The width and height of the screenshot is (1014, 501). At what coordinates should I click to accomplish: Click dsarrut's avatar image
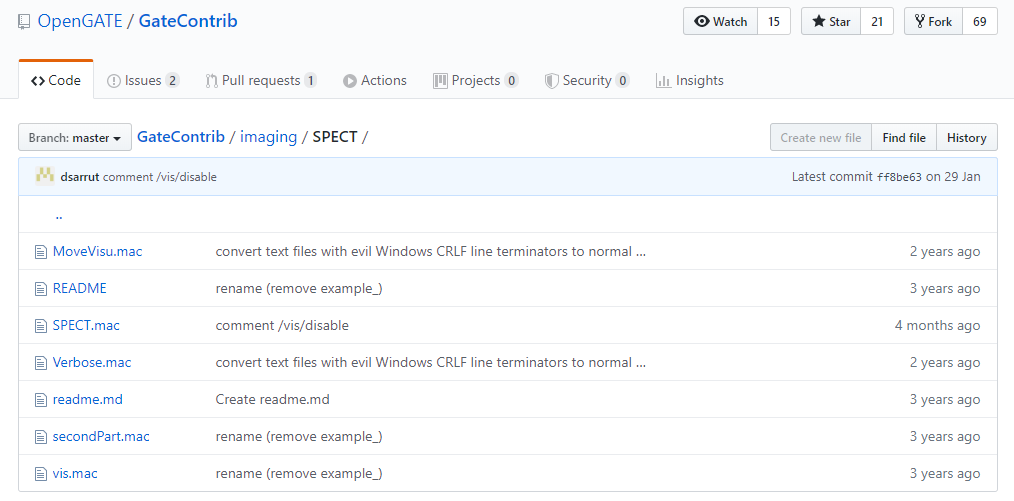[x=45, y=176]
